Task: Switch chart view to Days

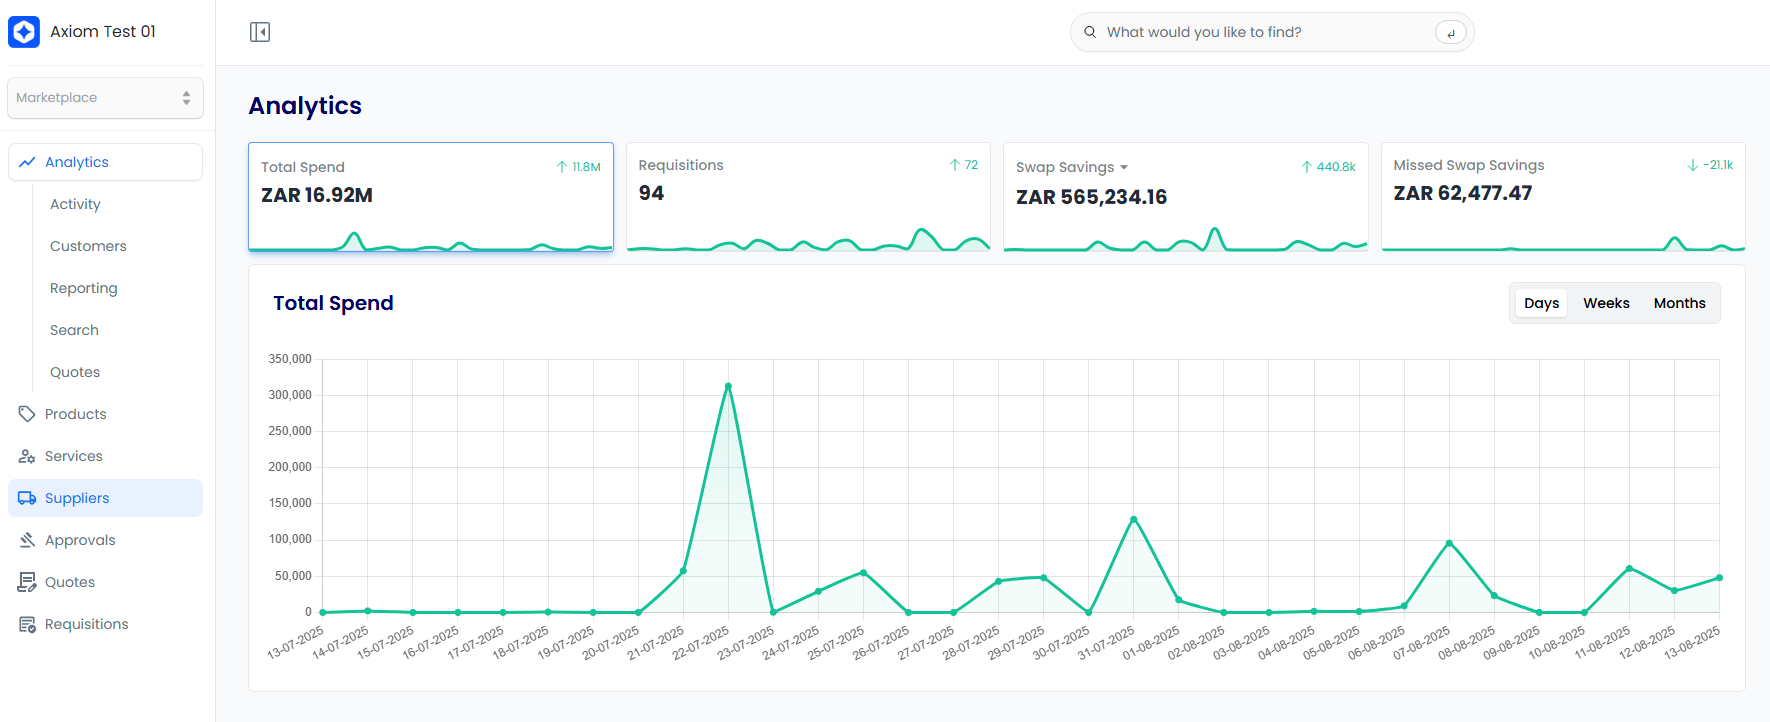Action: tap(1541, 303)
